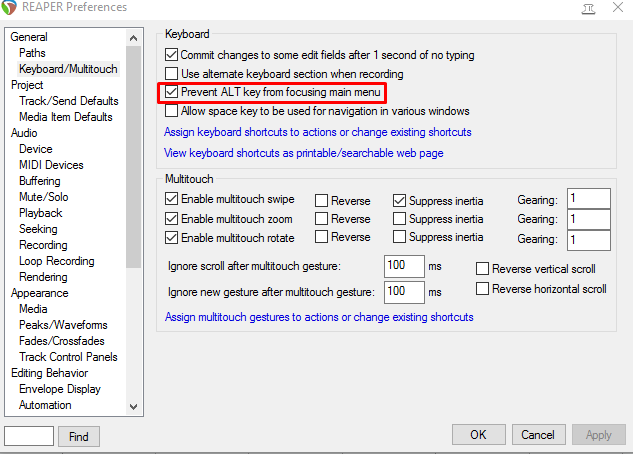Screen dimensions: 633x454
Task: Open Seeking preferences page
Action: point(38,229)
